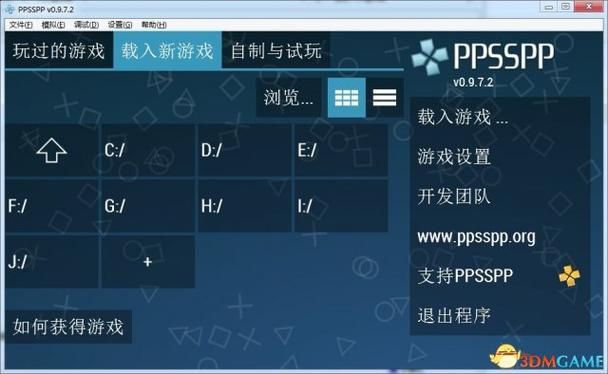The width and height of the screenshot is (608, 374).
Task: Open the E:/ drive tile
Action: click(x=341, y=150)
